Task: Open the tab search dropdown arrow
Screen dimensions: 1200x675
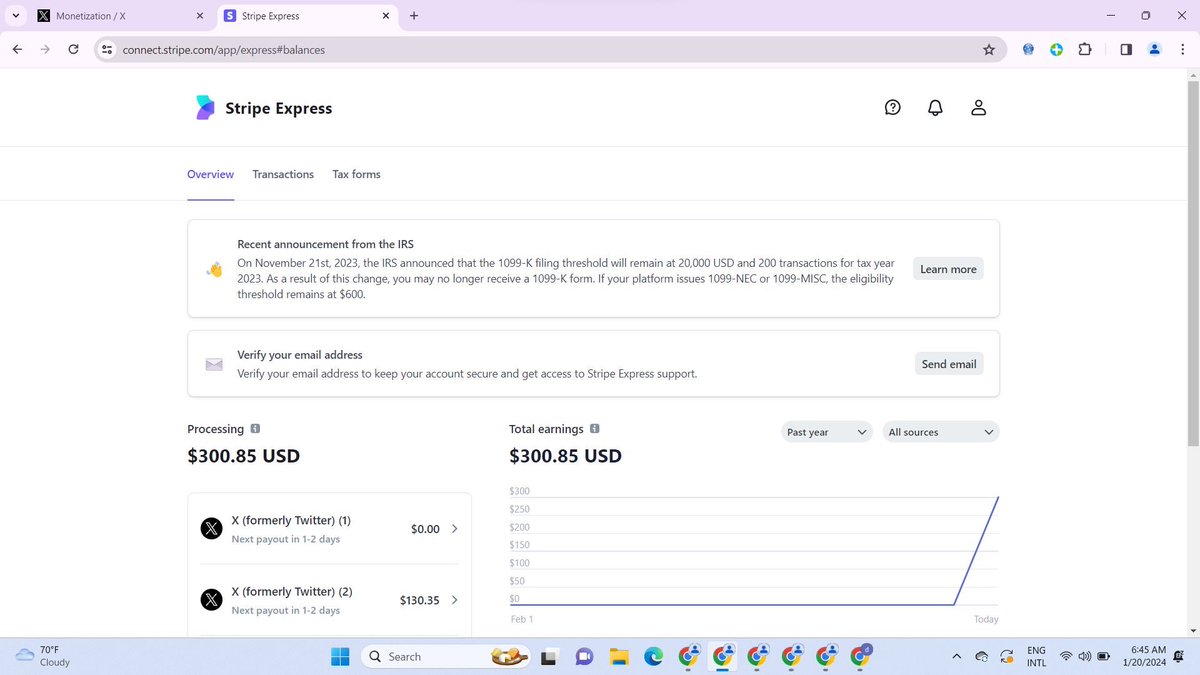Action: (16, 16)
